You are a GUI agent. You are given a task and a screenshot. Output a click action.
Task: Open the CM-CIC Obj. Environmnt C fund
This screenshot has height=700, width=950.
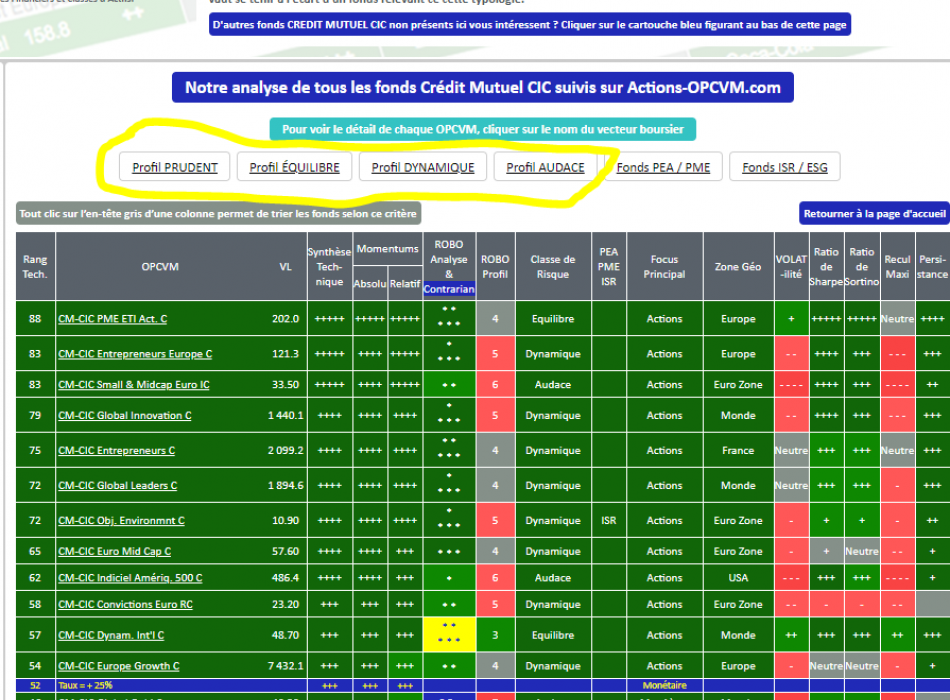121,521
